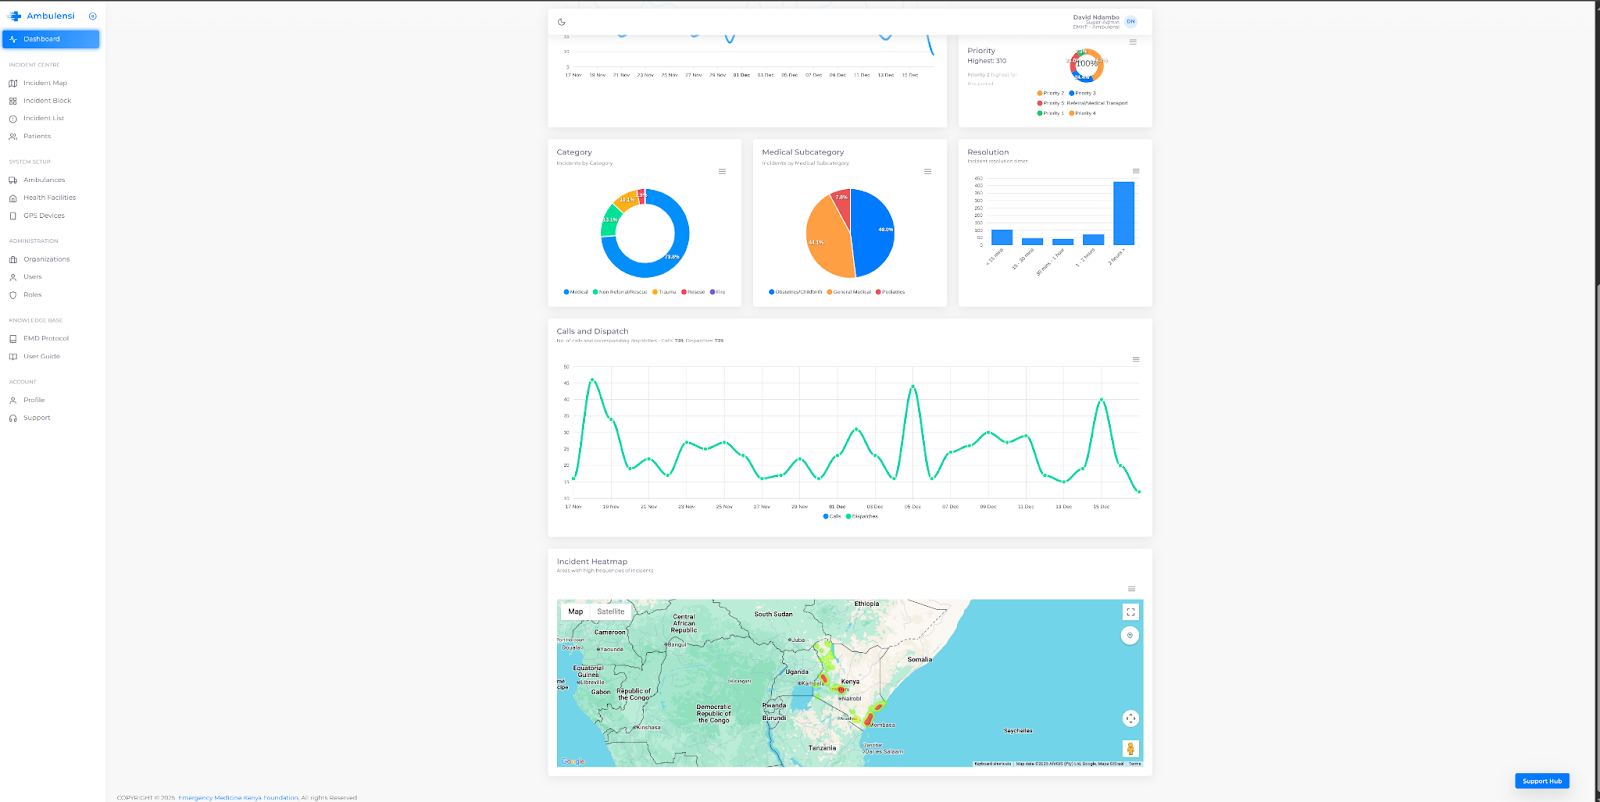1600x802 pixels.
Task: Click the Support Hub button
Action: click(x=1542, y=781)
